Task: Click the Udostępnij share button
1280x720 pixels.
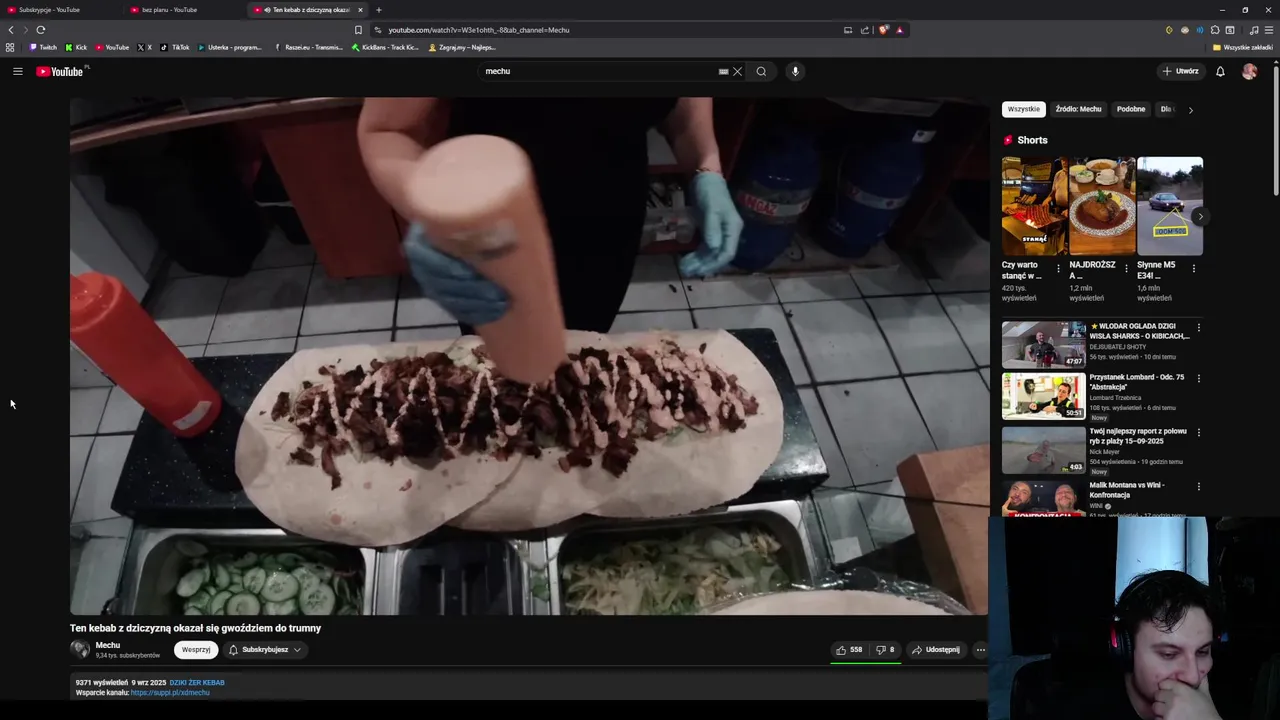Action: [935, 650]
